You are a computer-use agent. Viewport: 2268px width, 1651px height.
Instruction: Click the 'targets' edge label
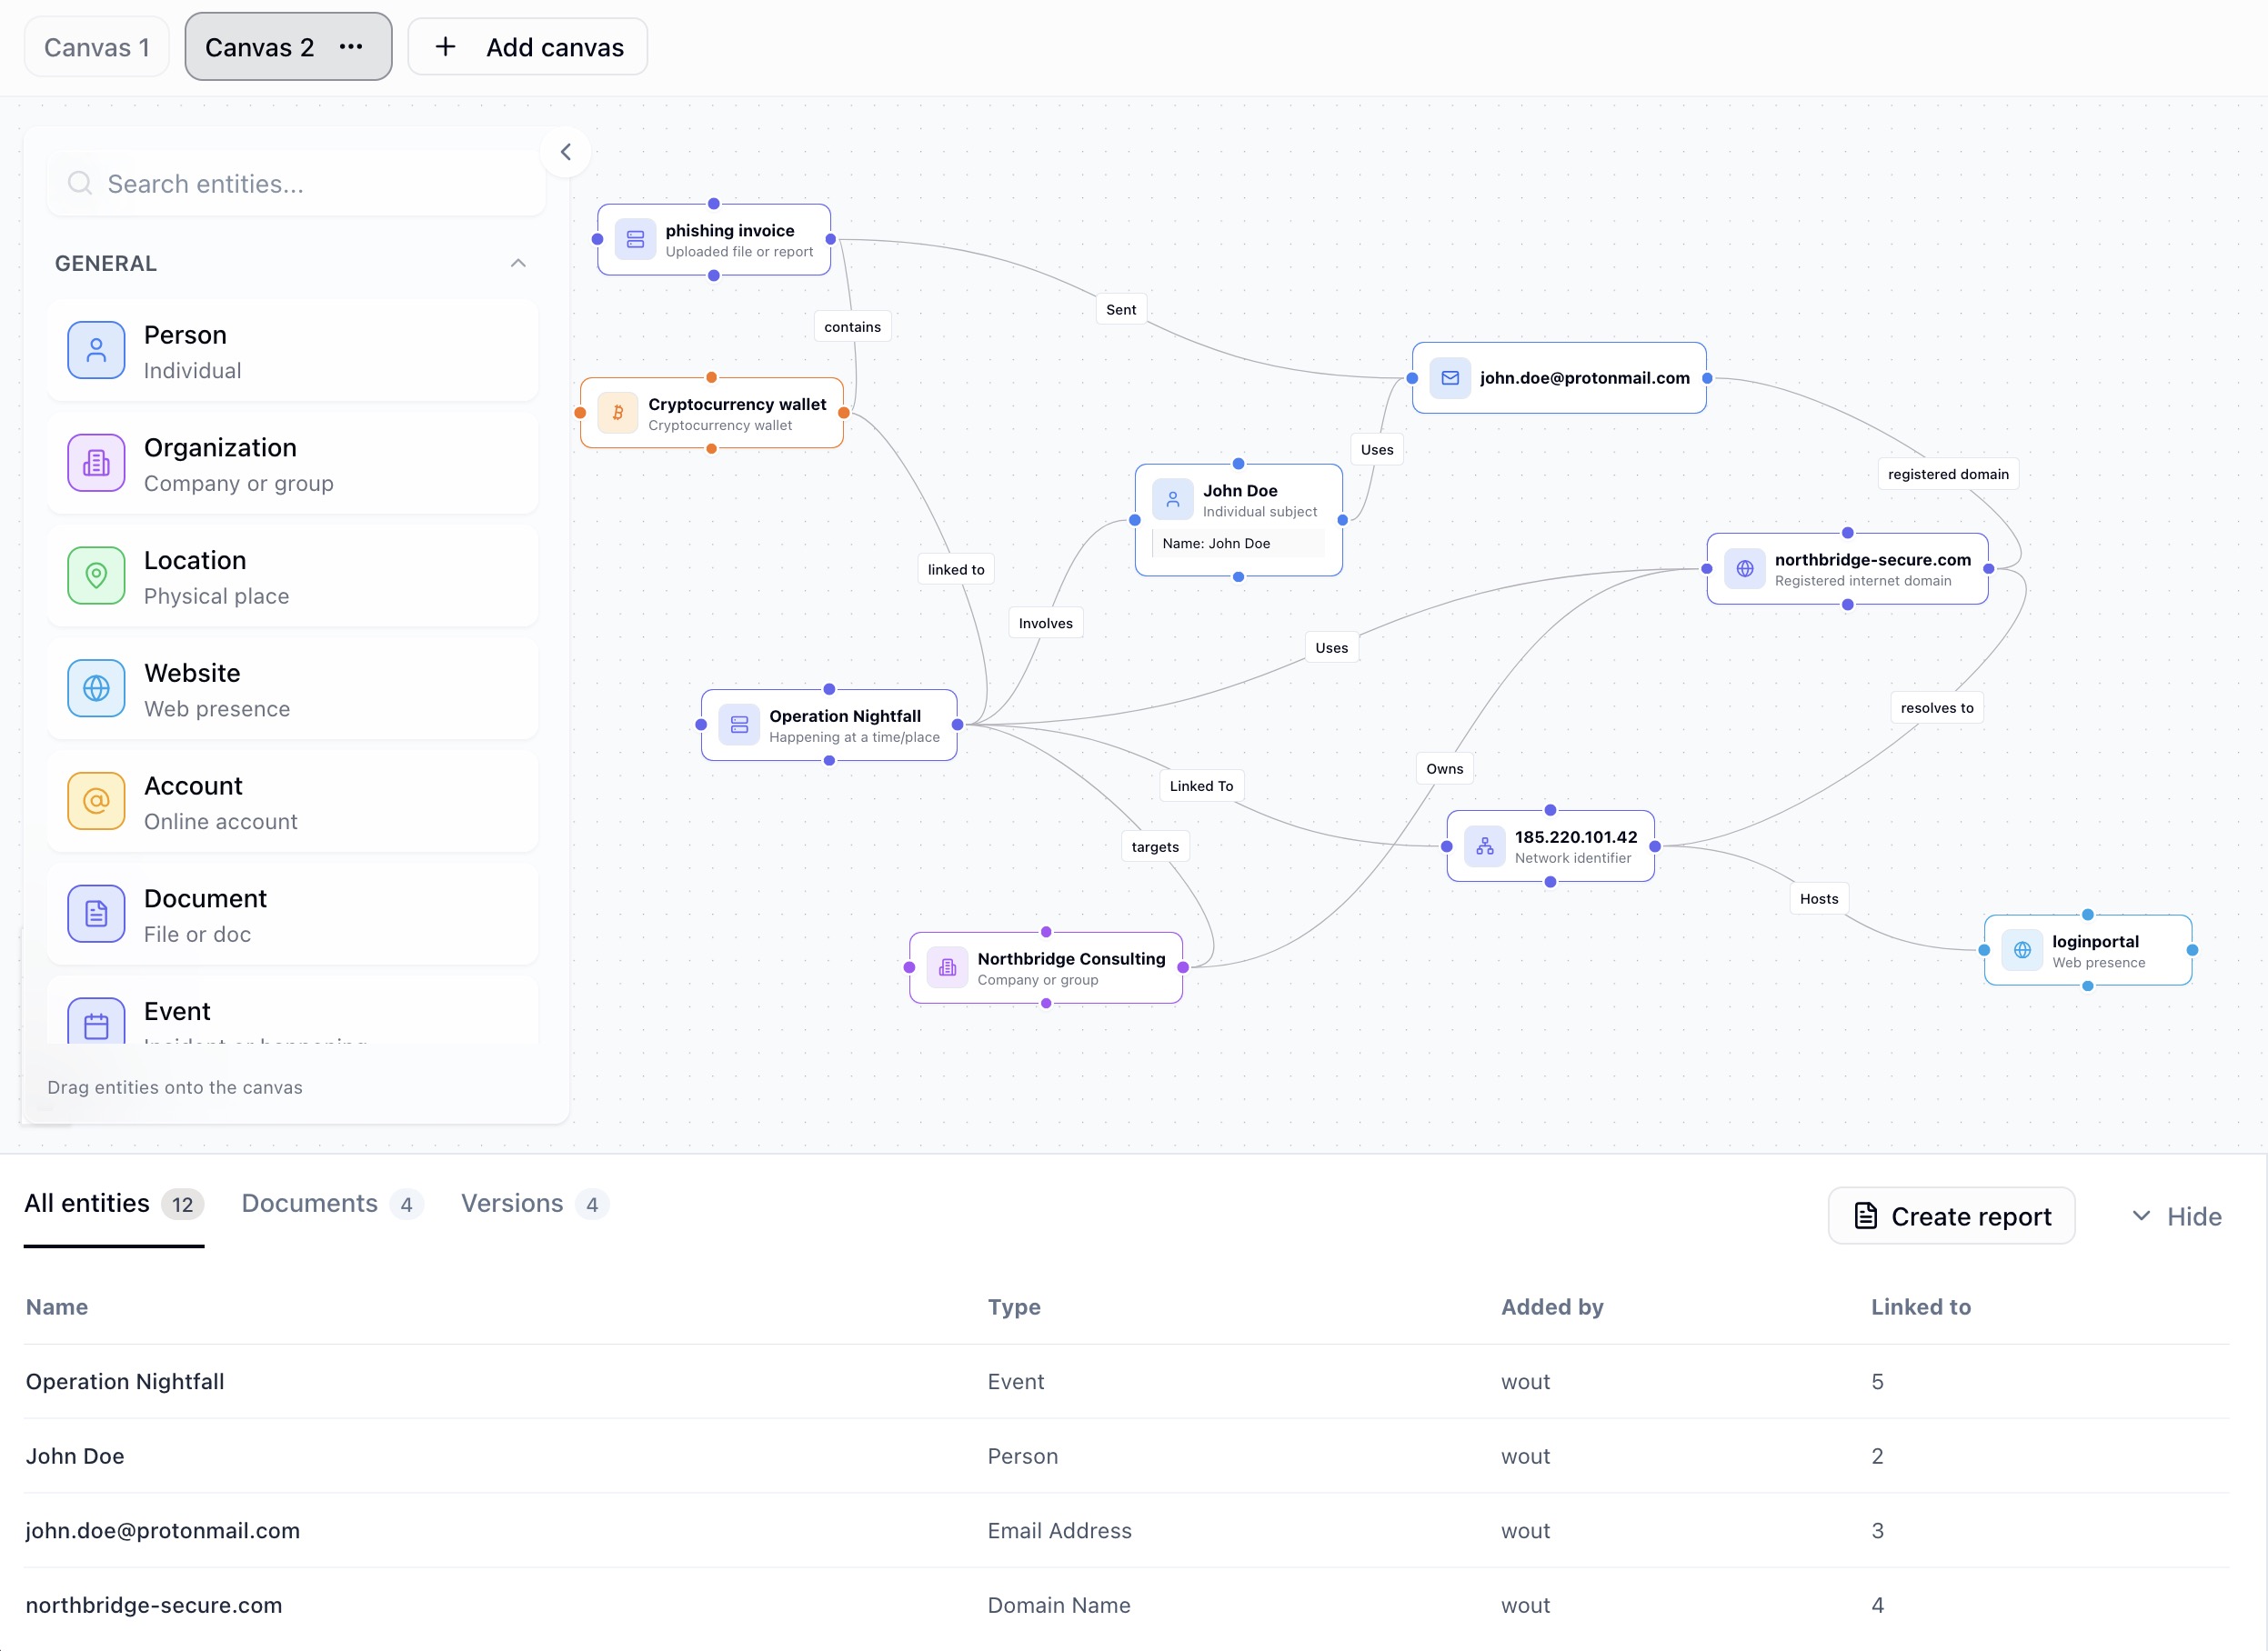pyautogui.click(x=1155, y=847)
